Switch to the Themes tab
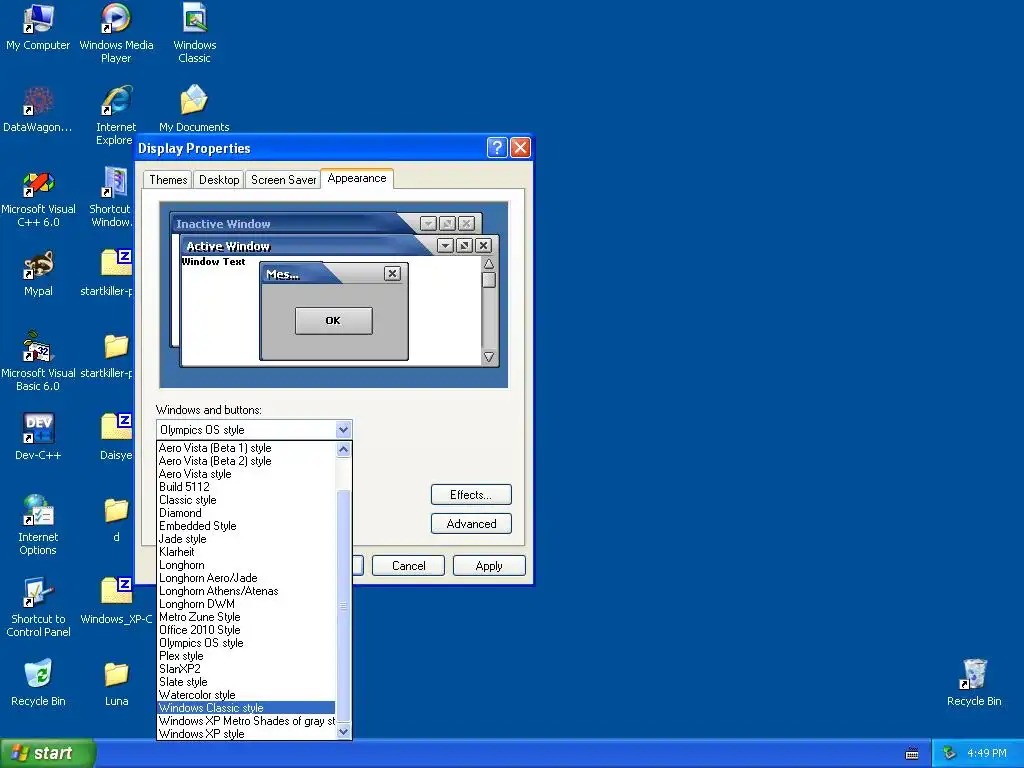This screenshot has height=768, width=1024. (x=168, y=180)
